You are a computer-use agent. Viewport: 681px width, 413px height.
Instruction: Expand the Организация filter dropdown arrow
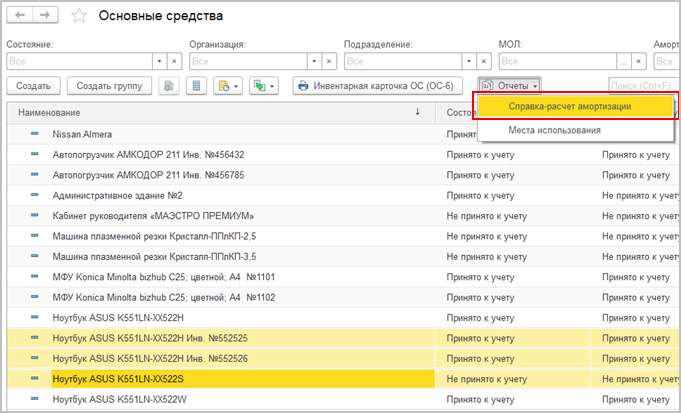tap(314, 61)
